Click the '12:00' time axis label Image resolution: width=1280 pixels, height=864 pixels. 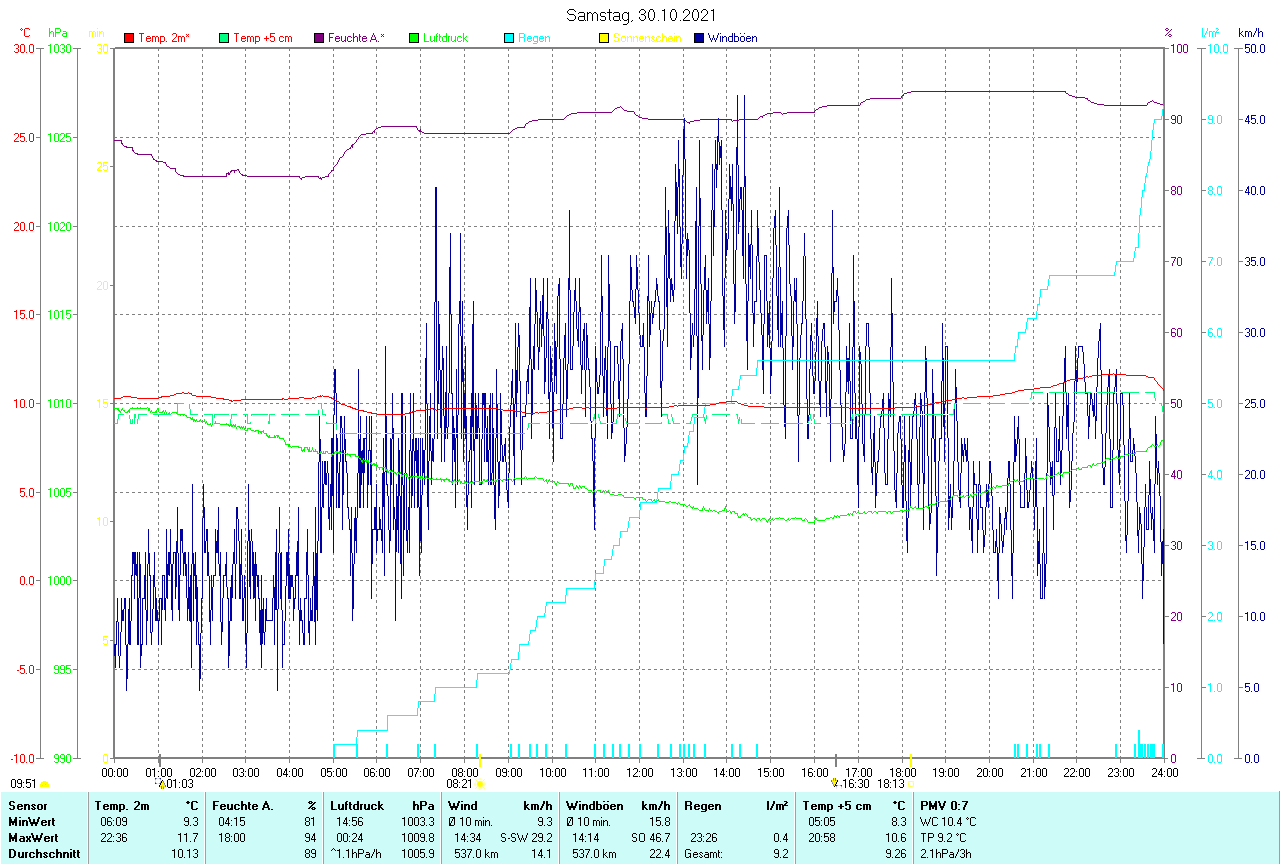pyautogui.click(x=640, y=773)
